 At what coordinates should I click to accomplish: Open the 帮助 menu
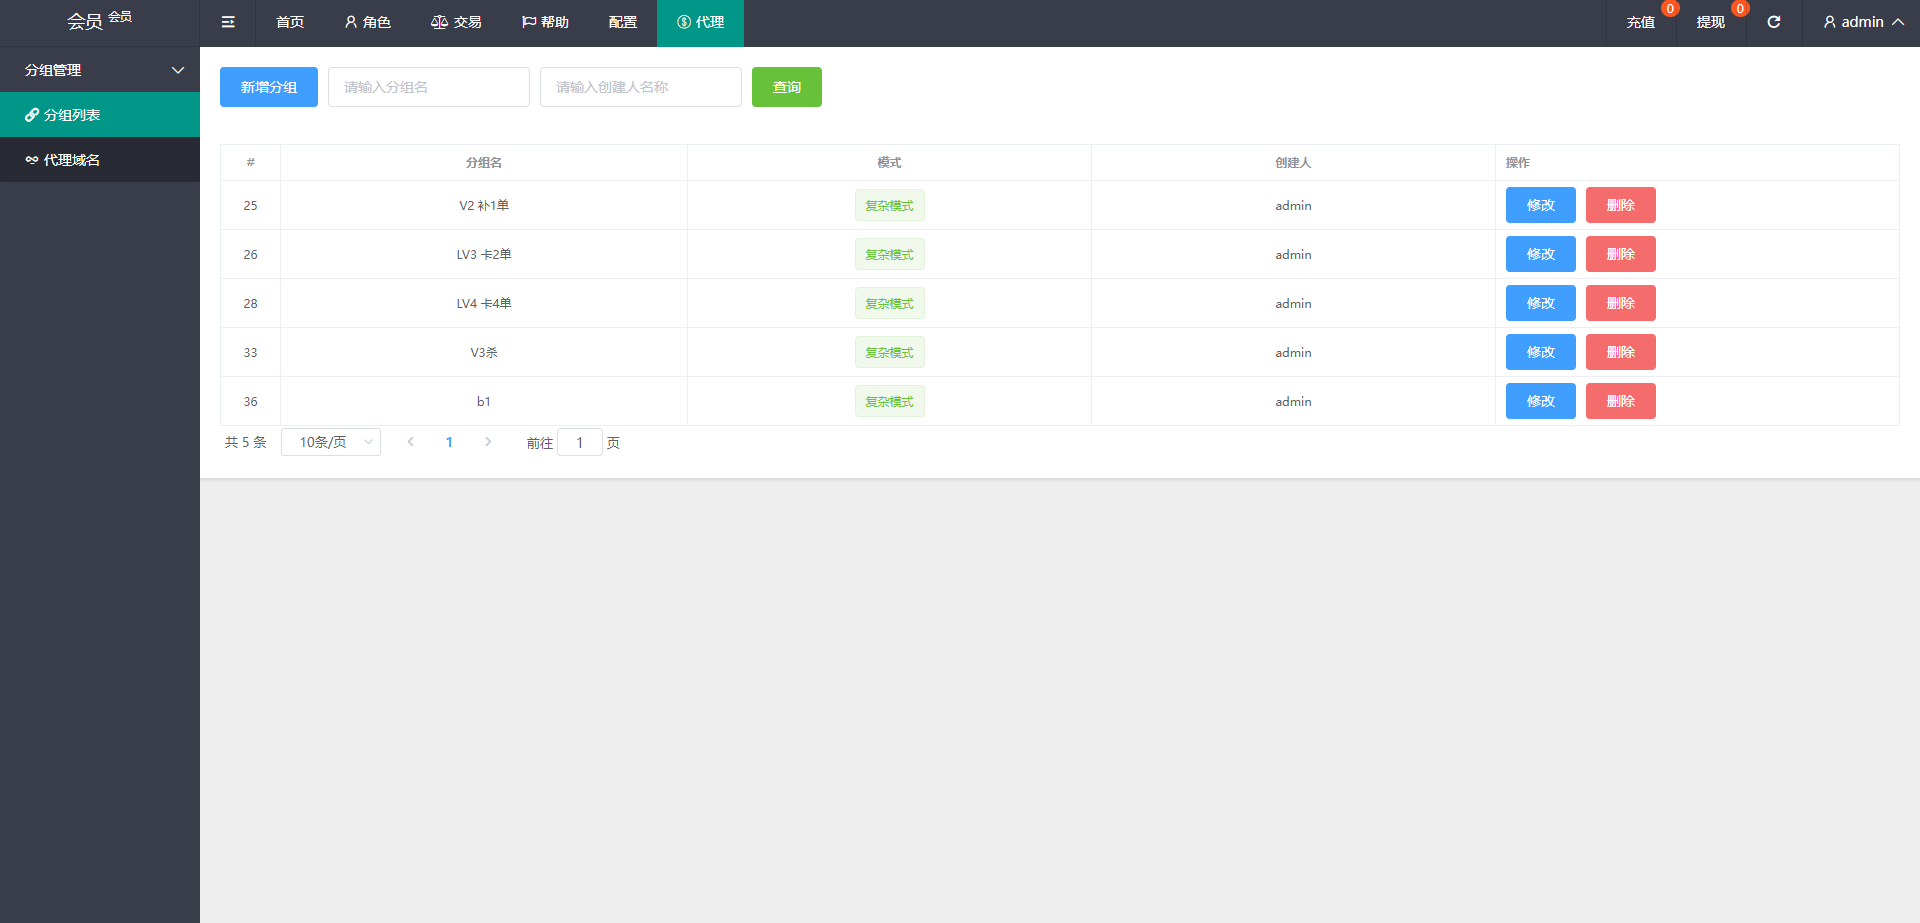tap(545, 22)
